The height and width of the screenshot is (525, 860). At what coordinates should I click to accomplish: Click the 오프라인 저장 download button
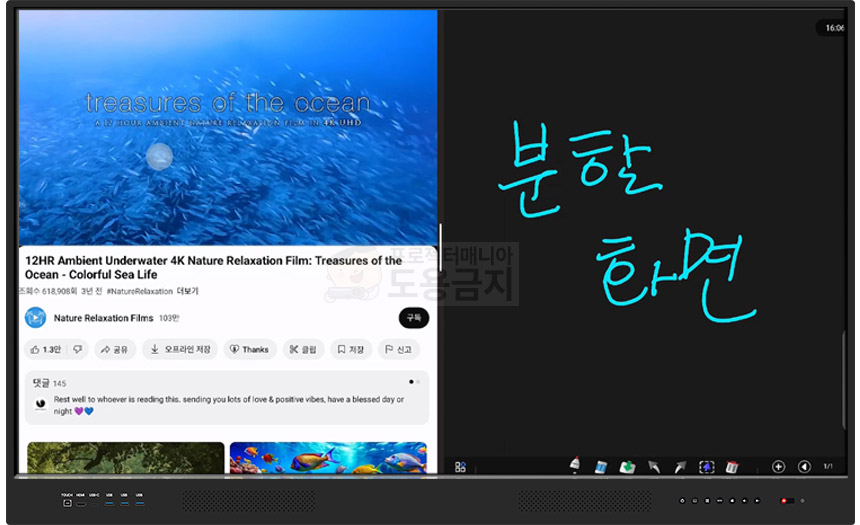click(x=180, y=349)
